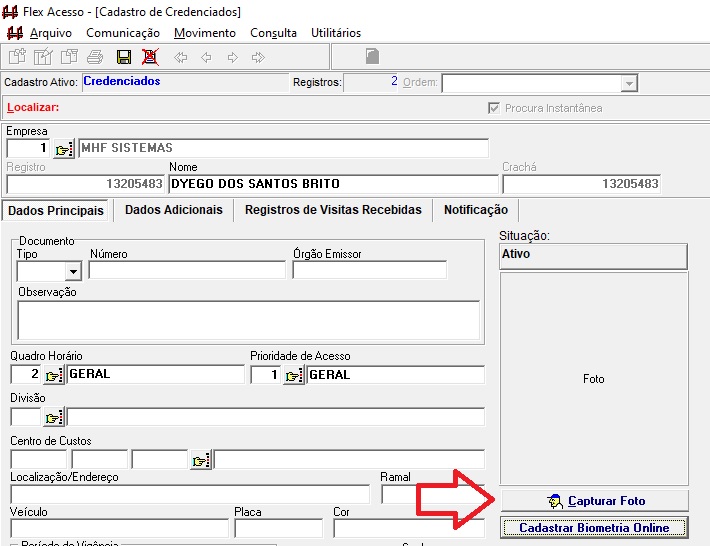Open the Utilitários menu
Viewport: 710px width, 546px height.
click(336, 33)
